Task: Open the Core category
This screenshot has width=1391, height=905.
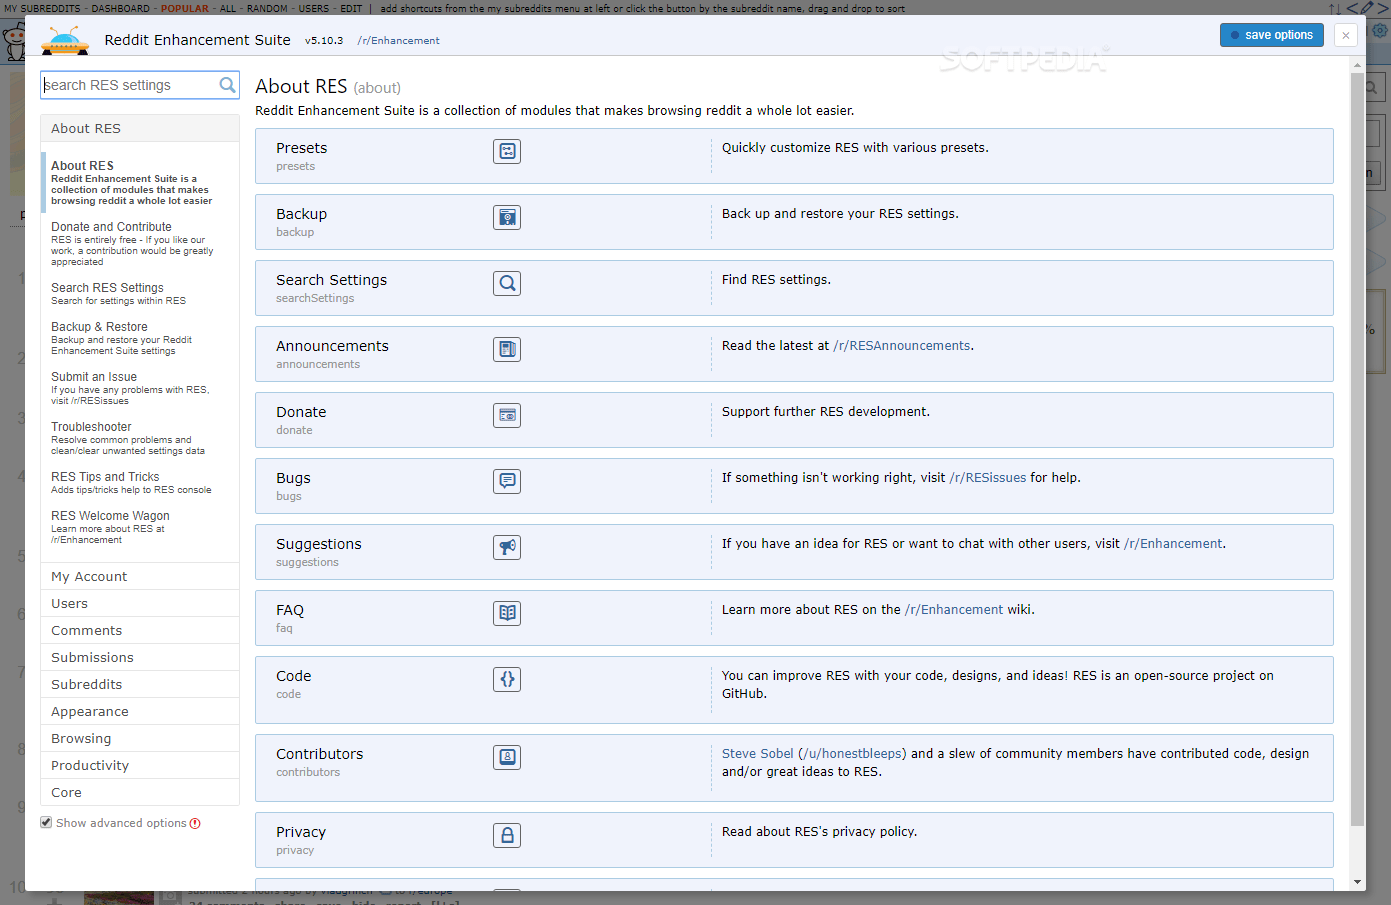Action: coord(140,792)
